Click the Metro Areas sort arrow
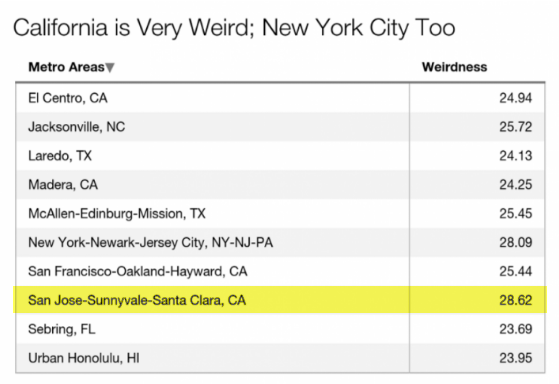 pos(110,67)
